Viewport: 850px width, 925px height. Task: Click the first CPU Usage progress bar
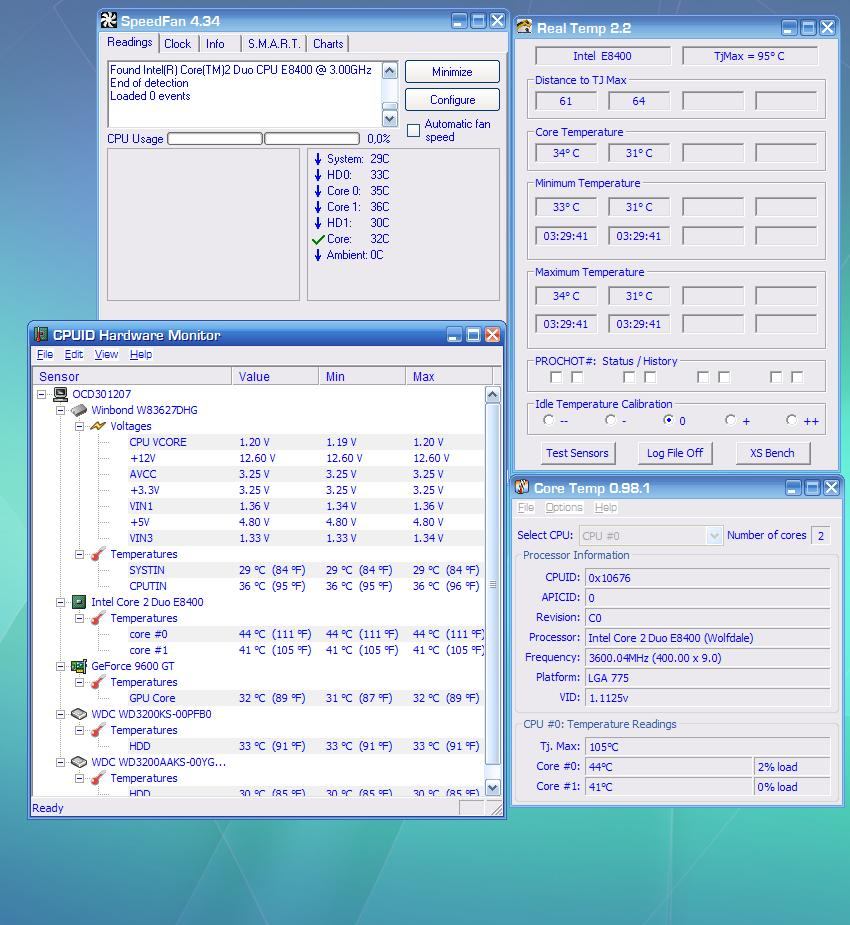pyautogui.click(x=215, y=139)
